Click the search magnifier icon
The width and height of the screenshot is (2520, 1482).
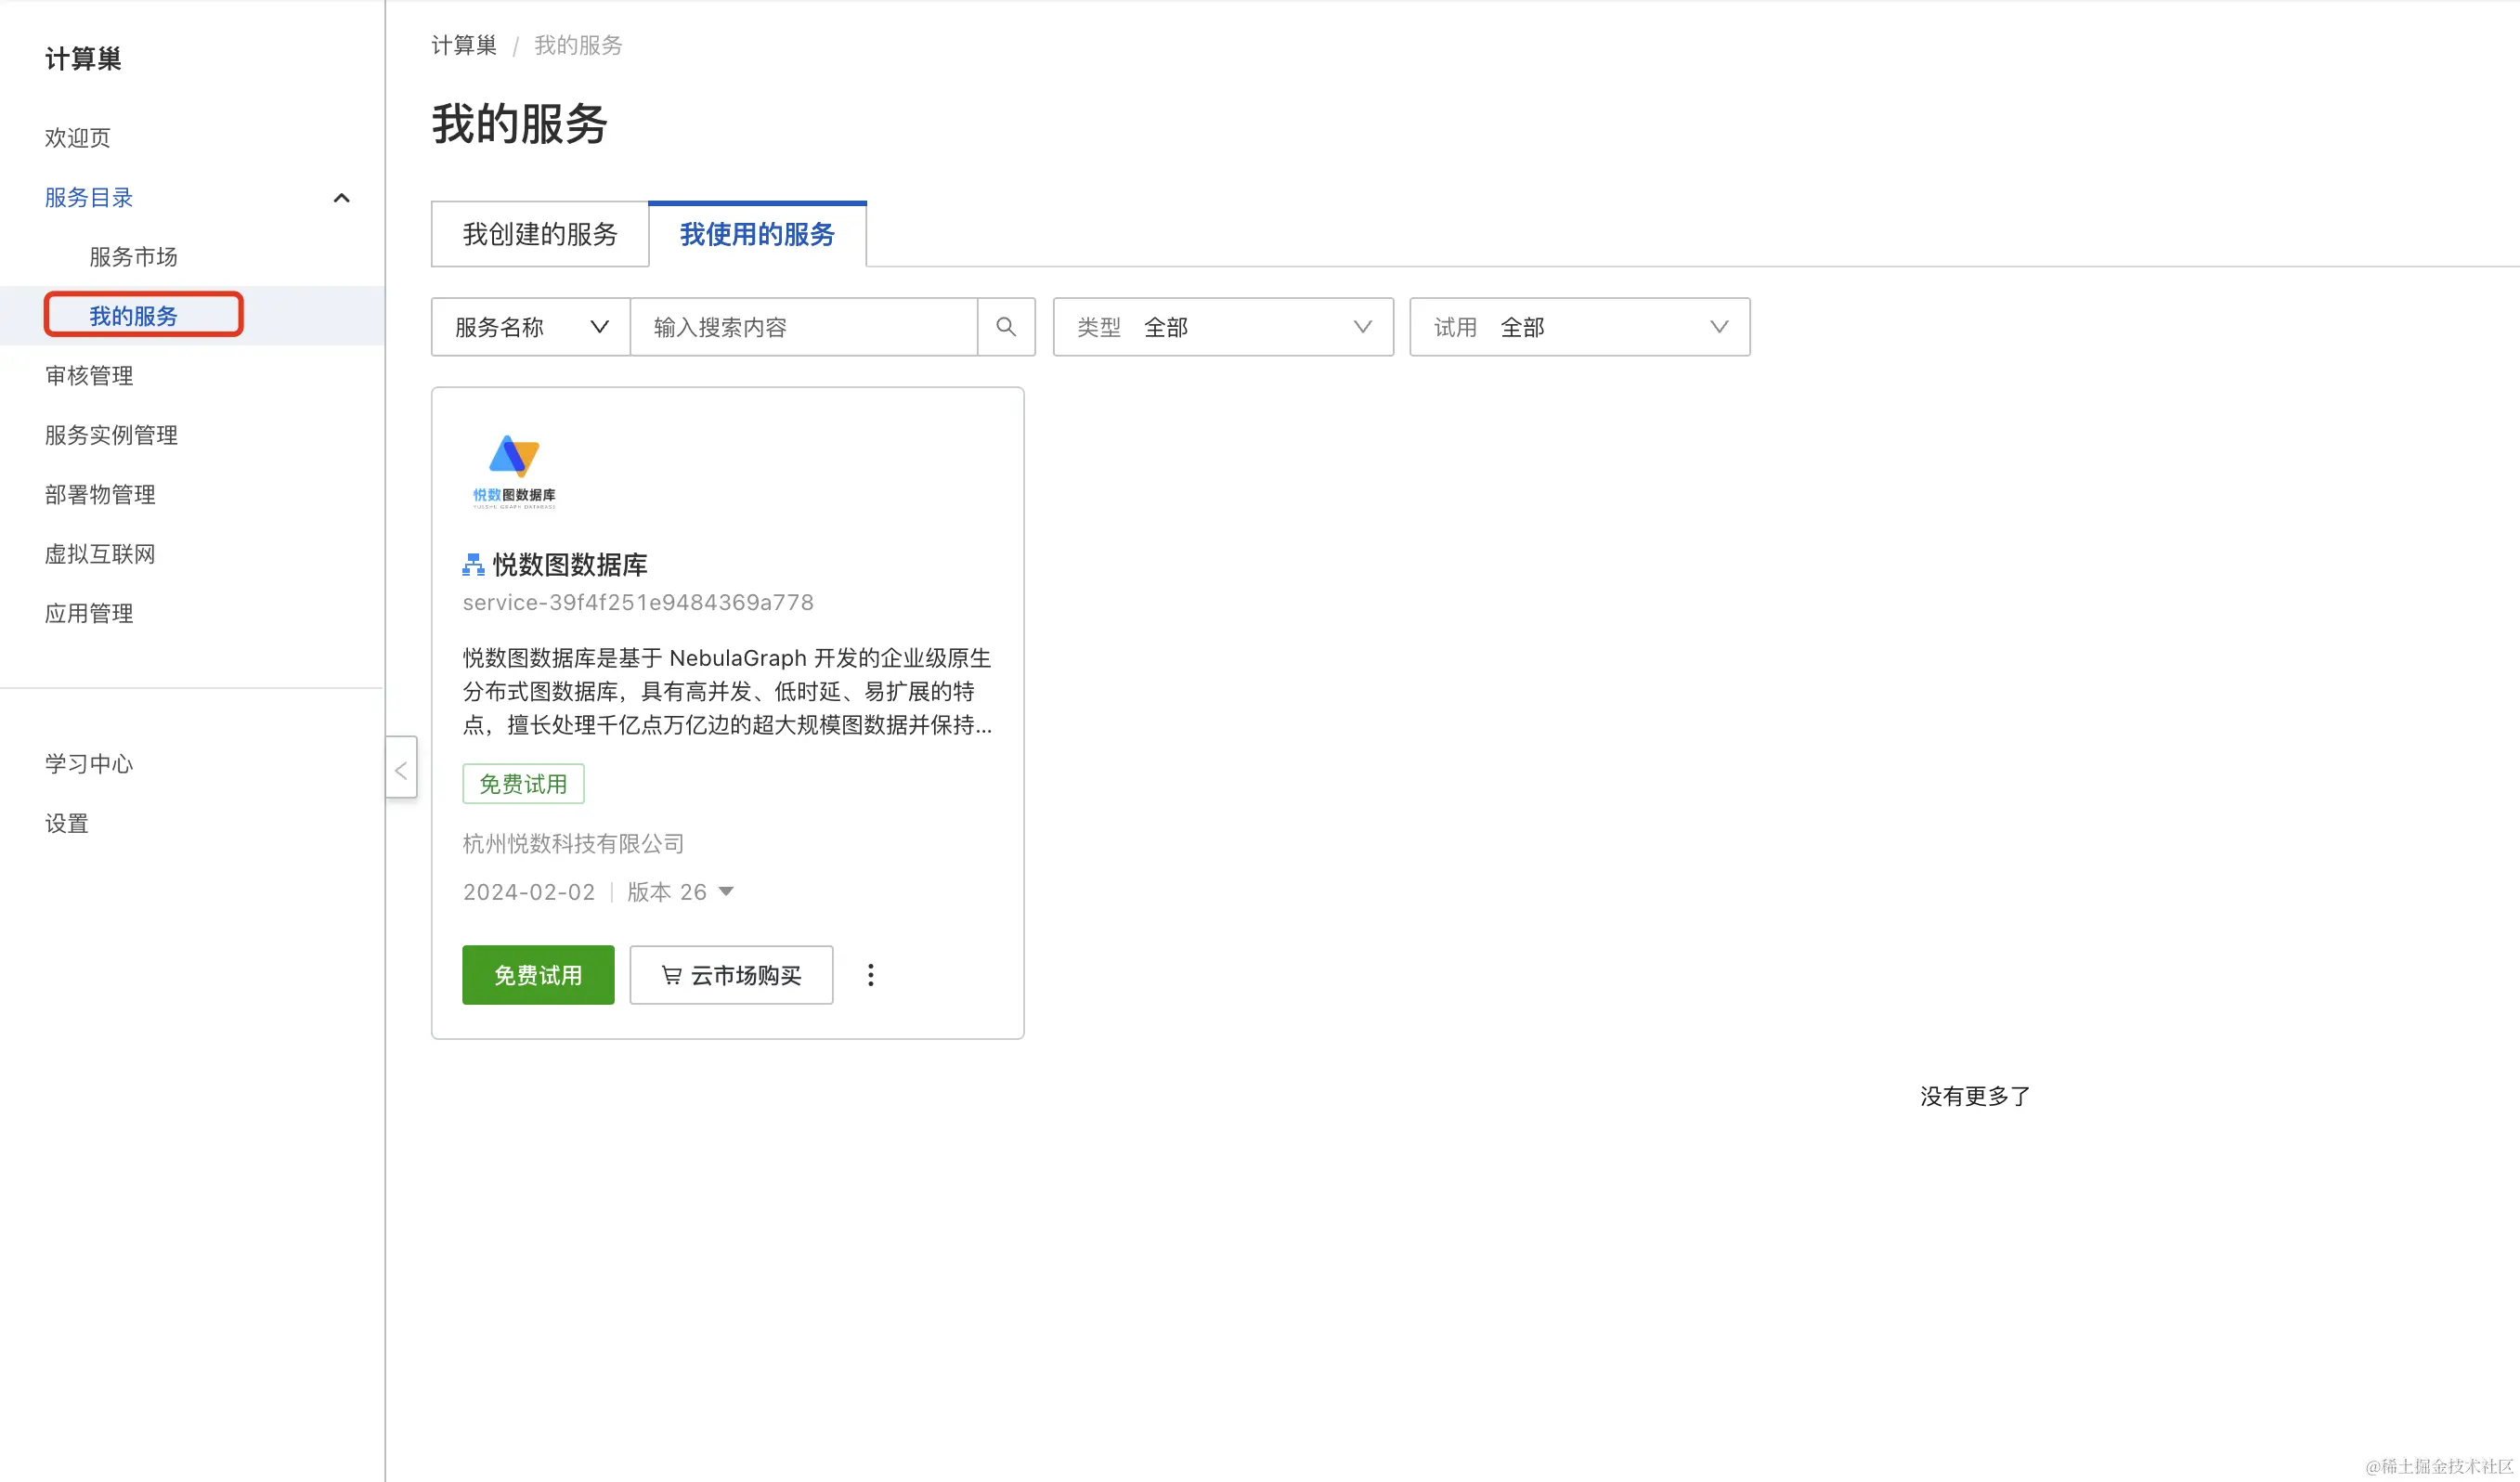point(1006,327)
